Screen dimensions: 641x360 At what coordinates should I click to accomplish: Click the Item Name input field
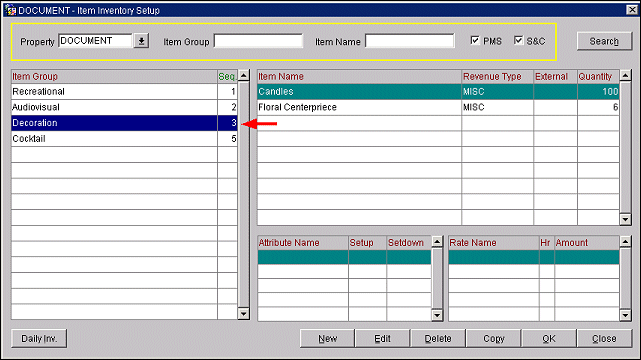tap(409, 41)
